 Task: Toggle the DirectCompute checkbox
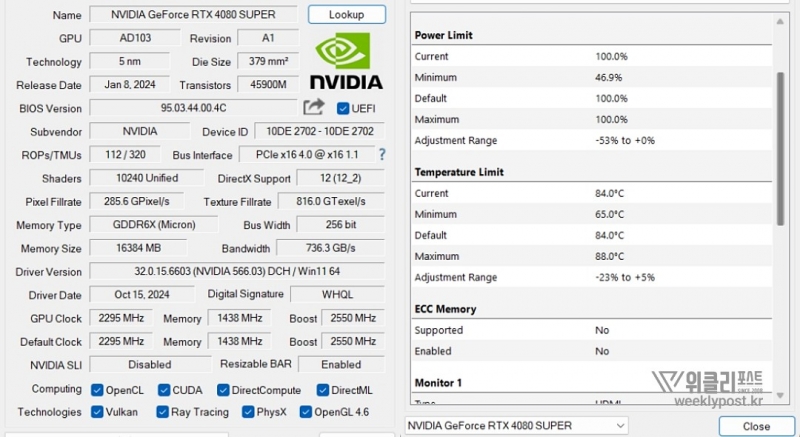[223, 390]
